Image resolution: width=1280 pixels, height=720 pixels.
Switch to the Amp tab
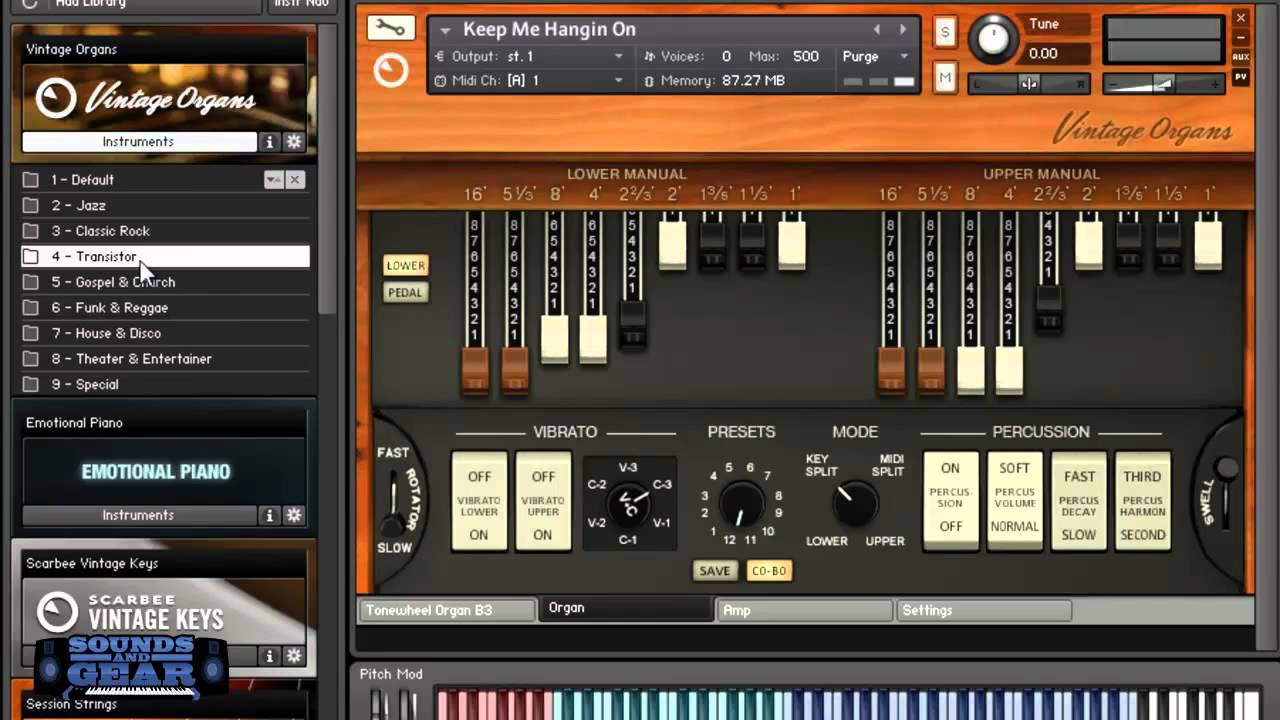point(805,610)
